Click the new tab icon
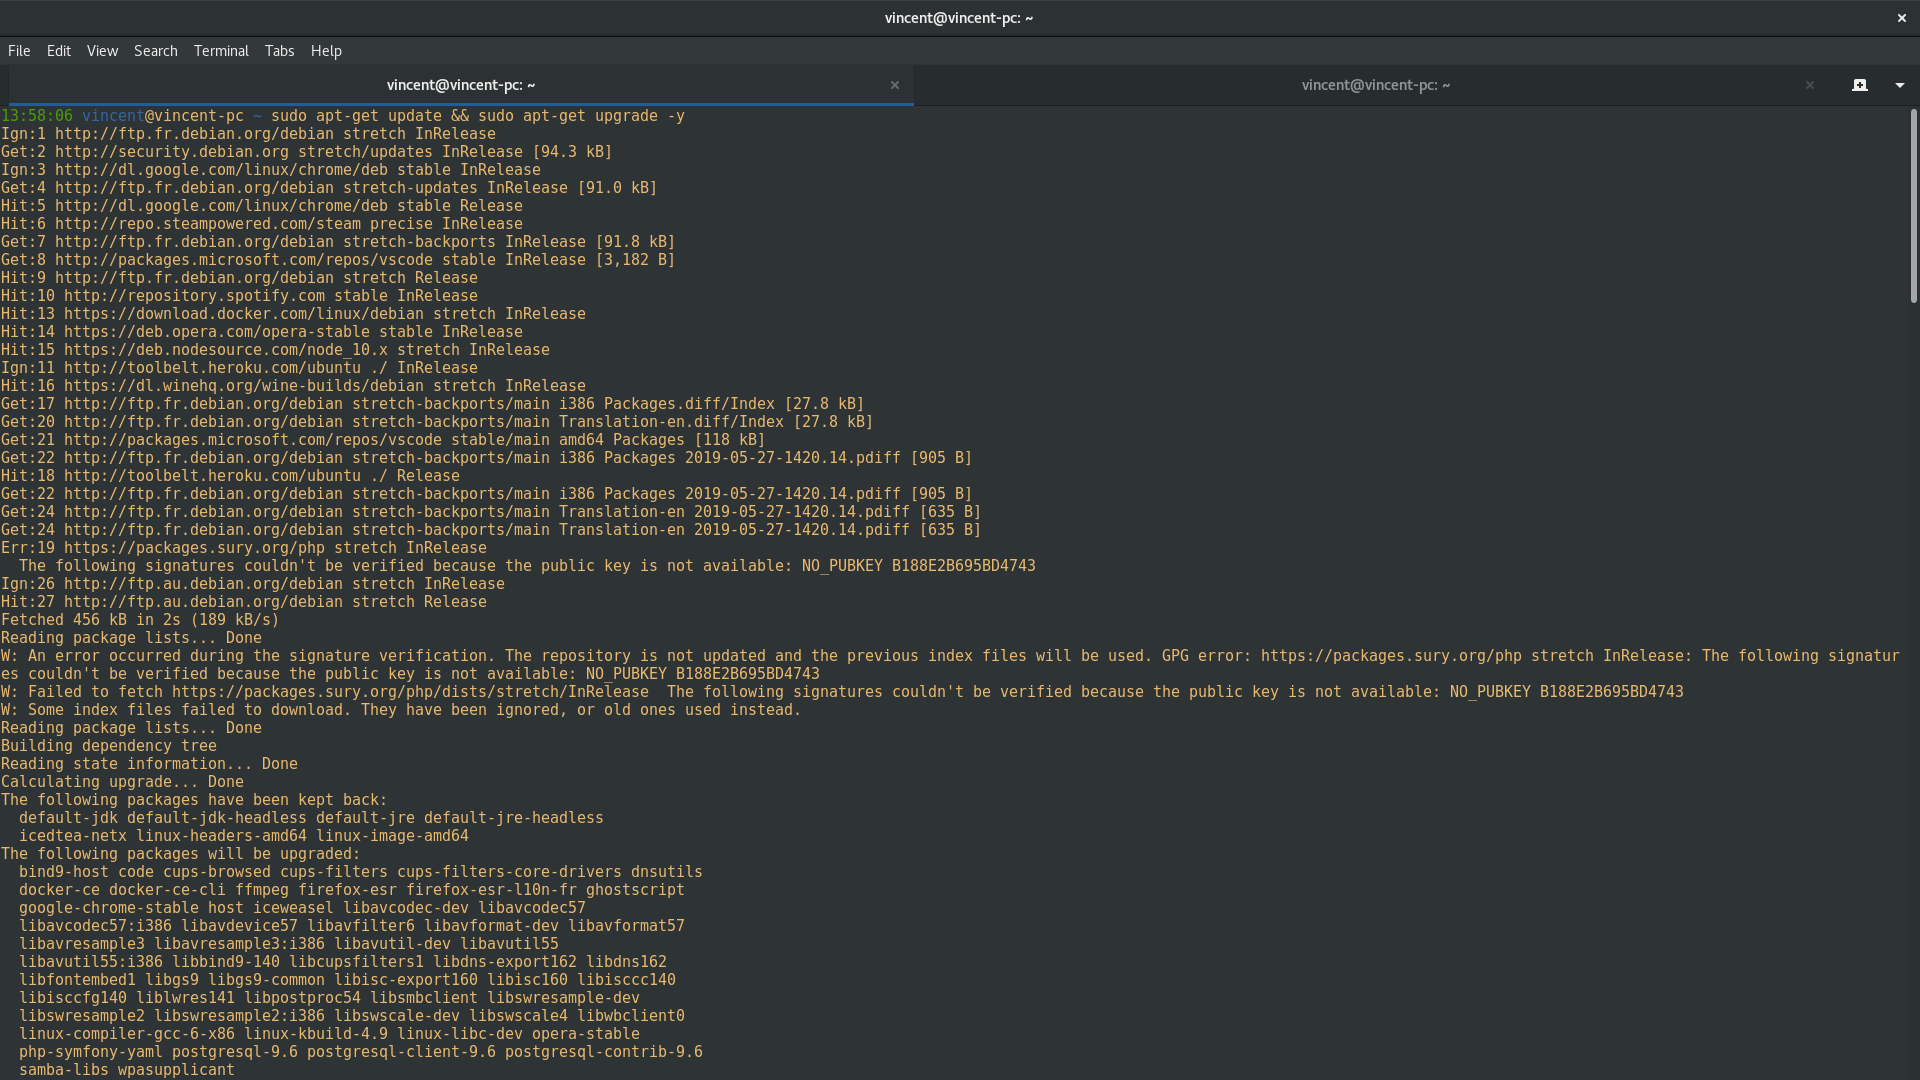The image size is (1920, 1080). pos(1860,85)
